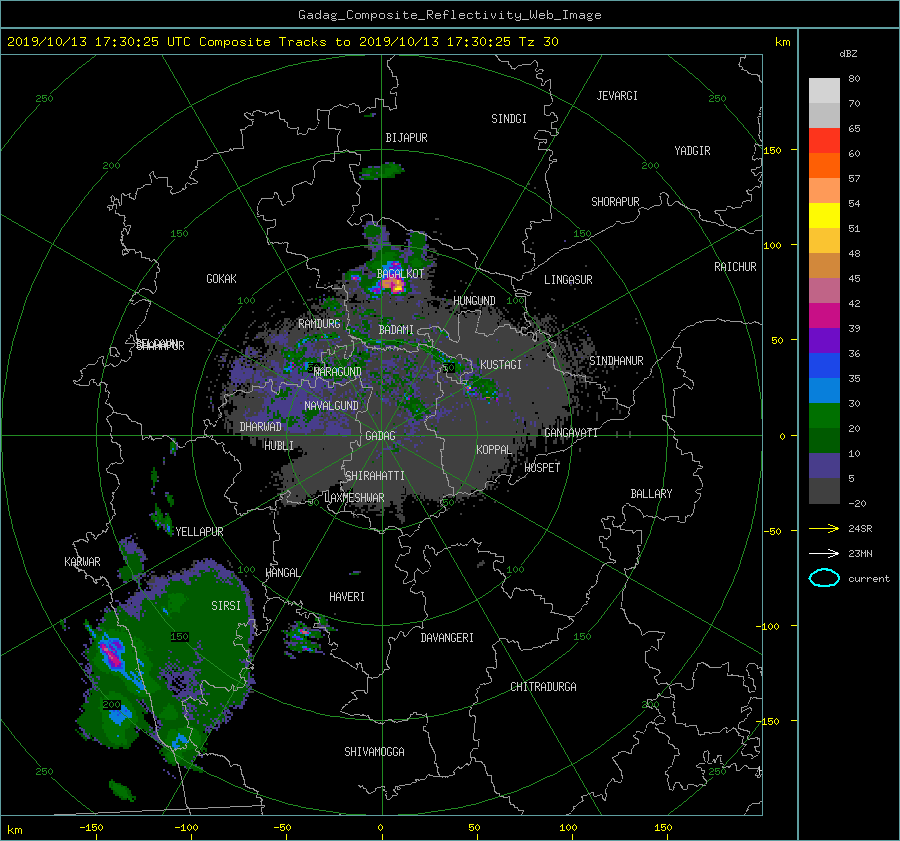Screen dimensions: 900x841
Task: Click the GANGAVATI city label
Action: [571, 433]
